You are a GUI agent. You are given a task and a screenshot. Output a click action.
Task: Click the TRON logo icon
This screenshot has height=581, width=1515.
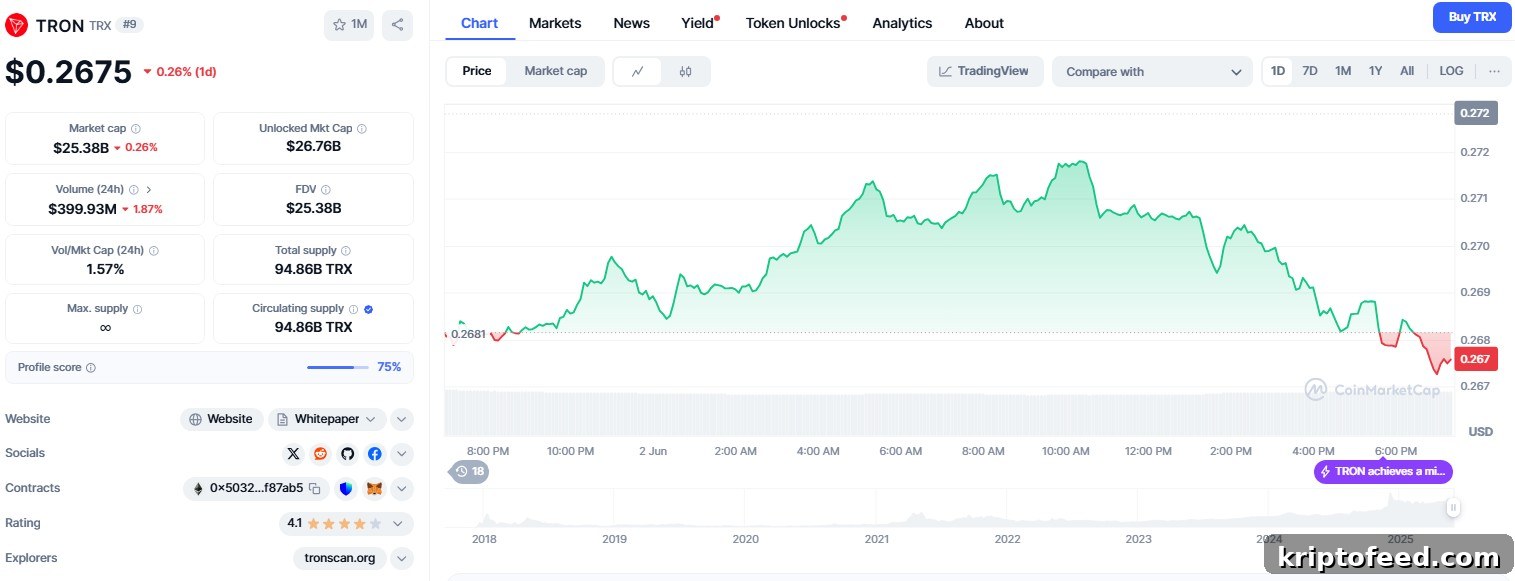(17, 25)
